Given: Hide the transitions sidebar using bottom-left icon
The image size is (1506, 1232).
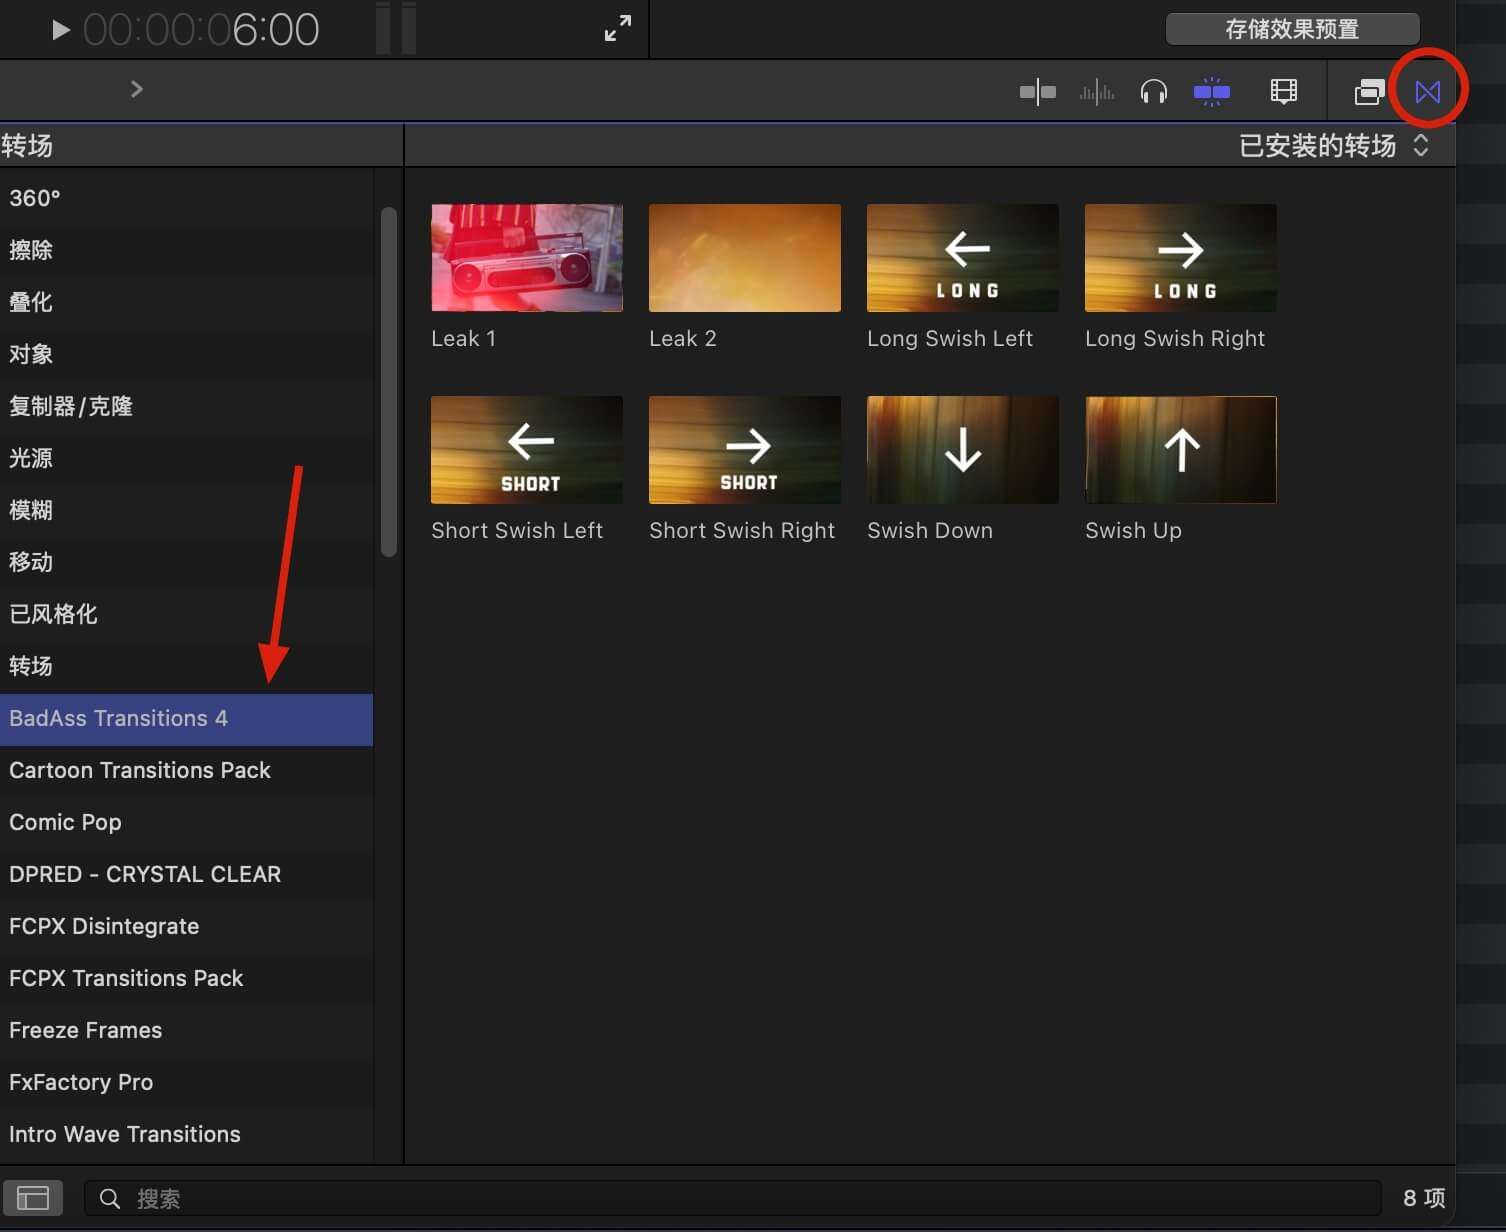Looking at the screenshot, I should pyautogui.click(x=33, y=1197).
